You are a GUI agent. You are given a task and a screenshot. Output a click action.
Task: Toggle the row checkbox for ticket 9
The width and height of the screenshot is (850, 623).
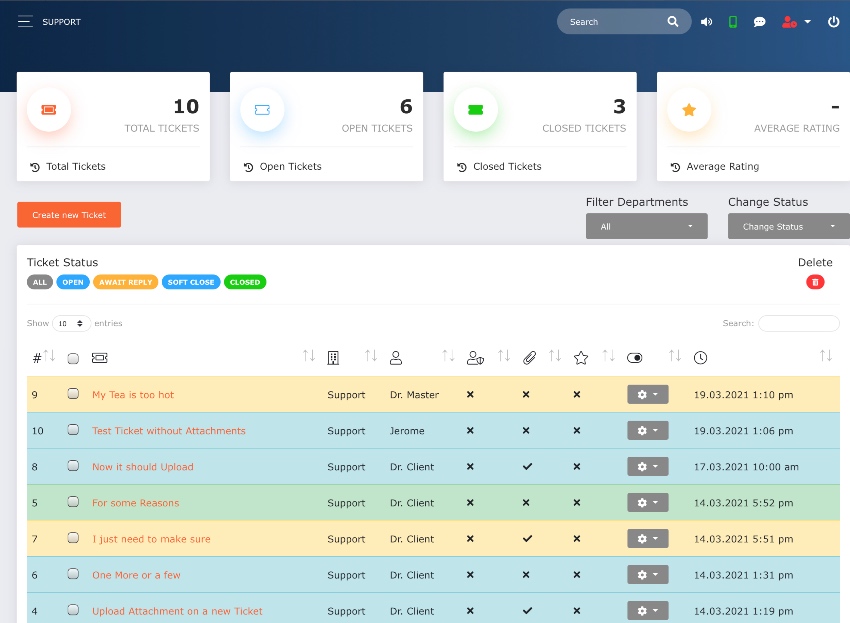[x=72, y=394]
